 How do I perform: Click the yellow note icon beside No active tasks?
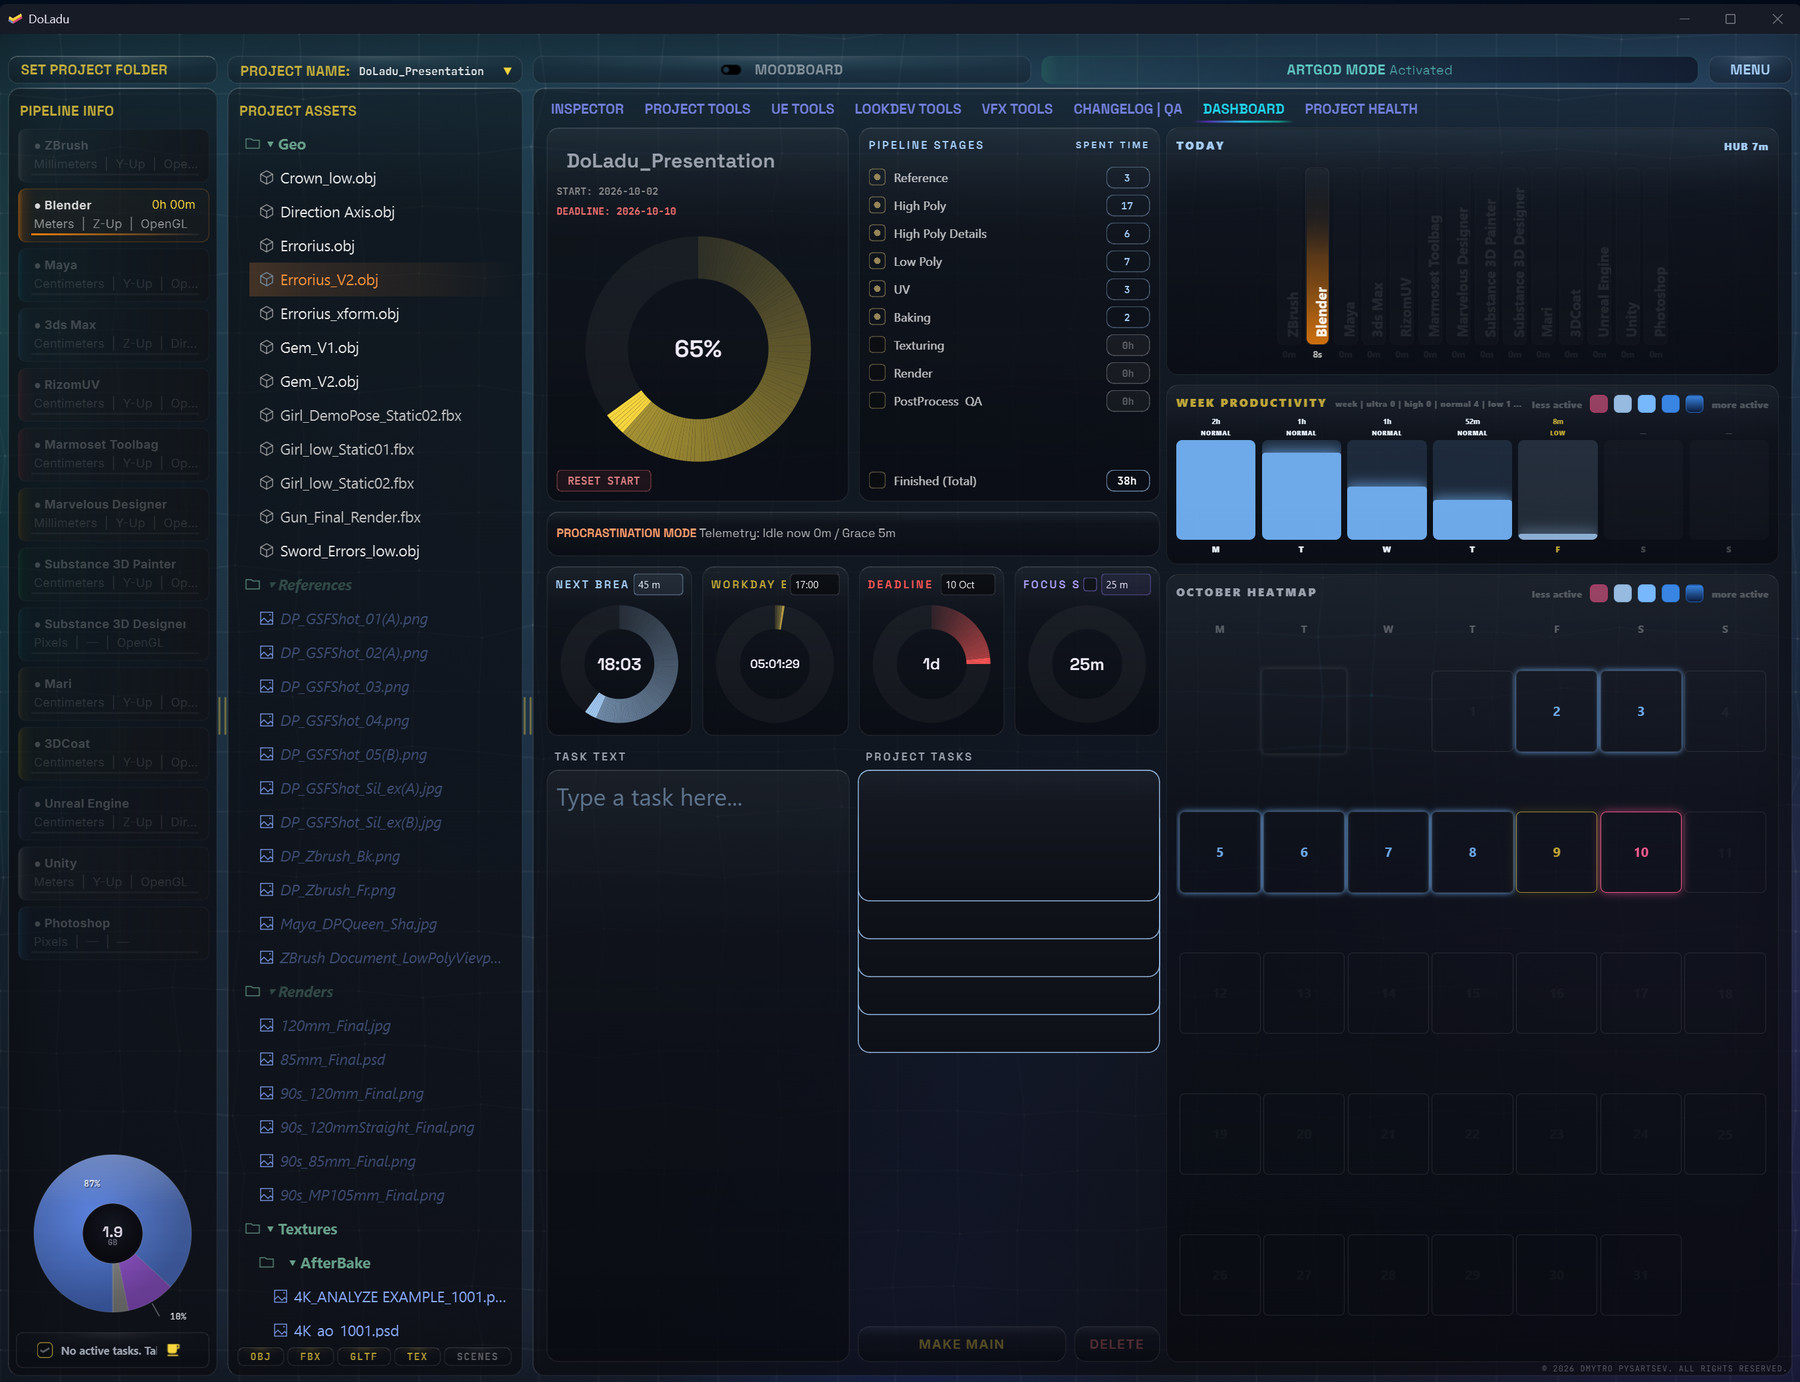pos(173,1350)
